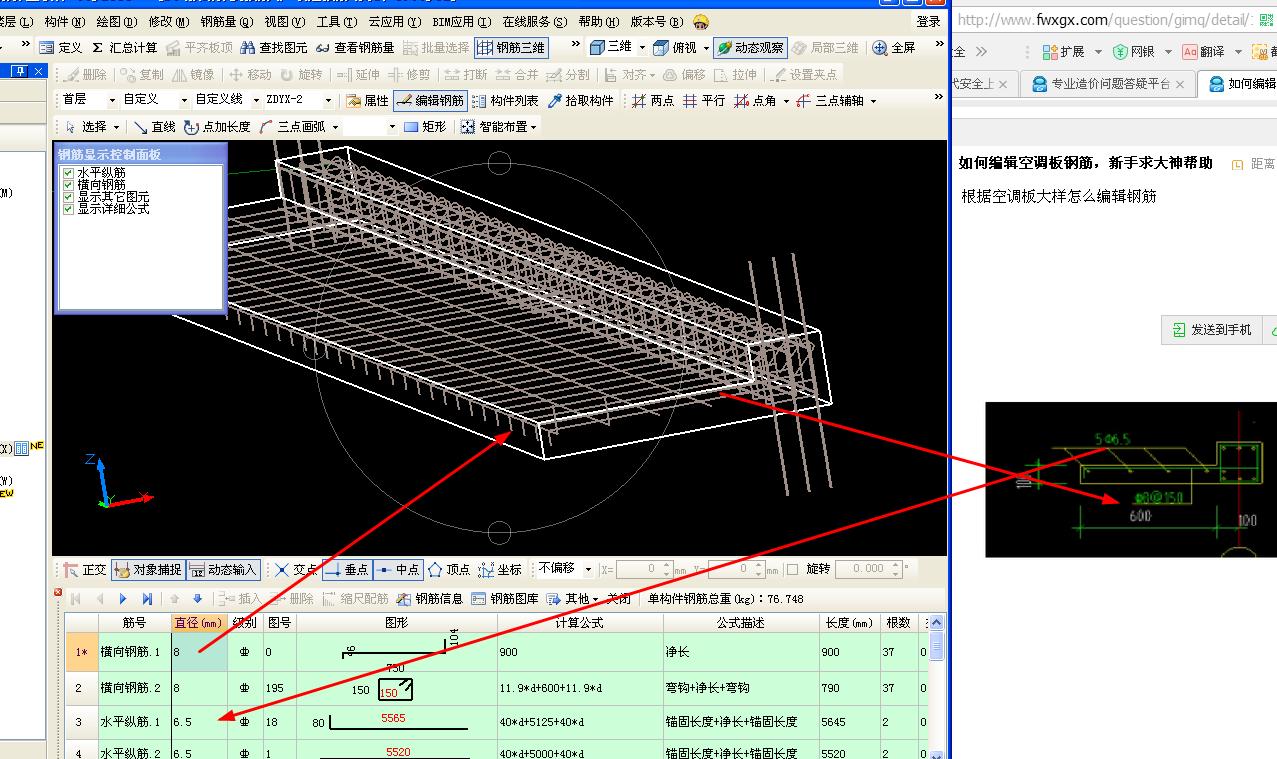Open the 视图 menu
This screenshot has height=759, width=1277.
284,21
